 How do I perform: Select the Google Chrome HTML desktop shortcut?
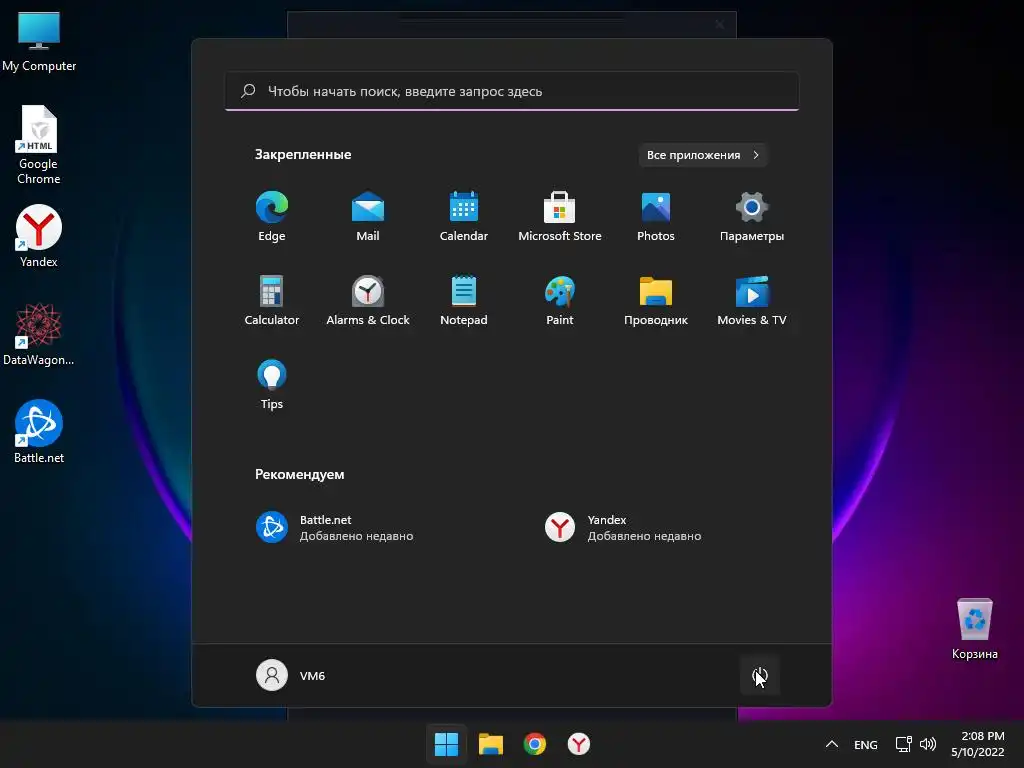click(x=39, y=145)
